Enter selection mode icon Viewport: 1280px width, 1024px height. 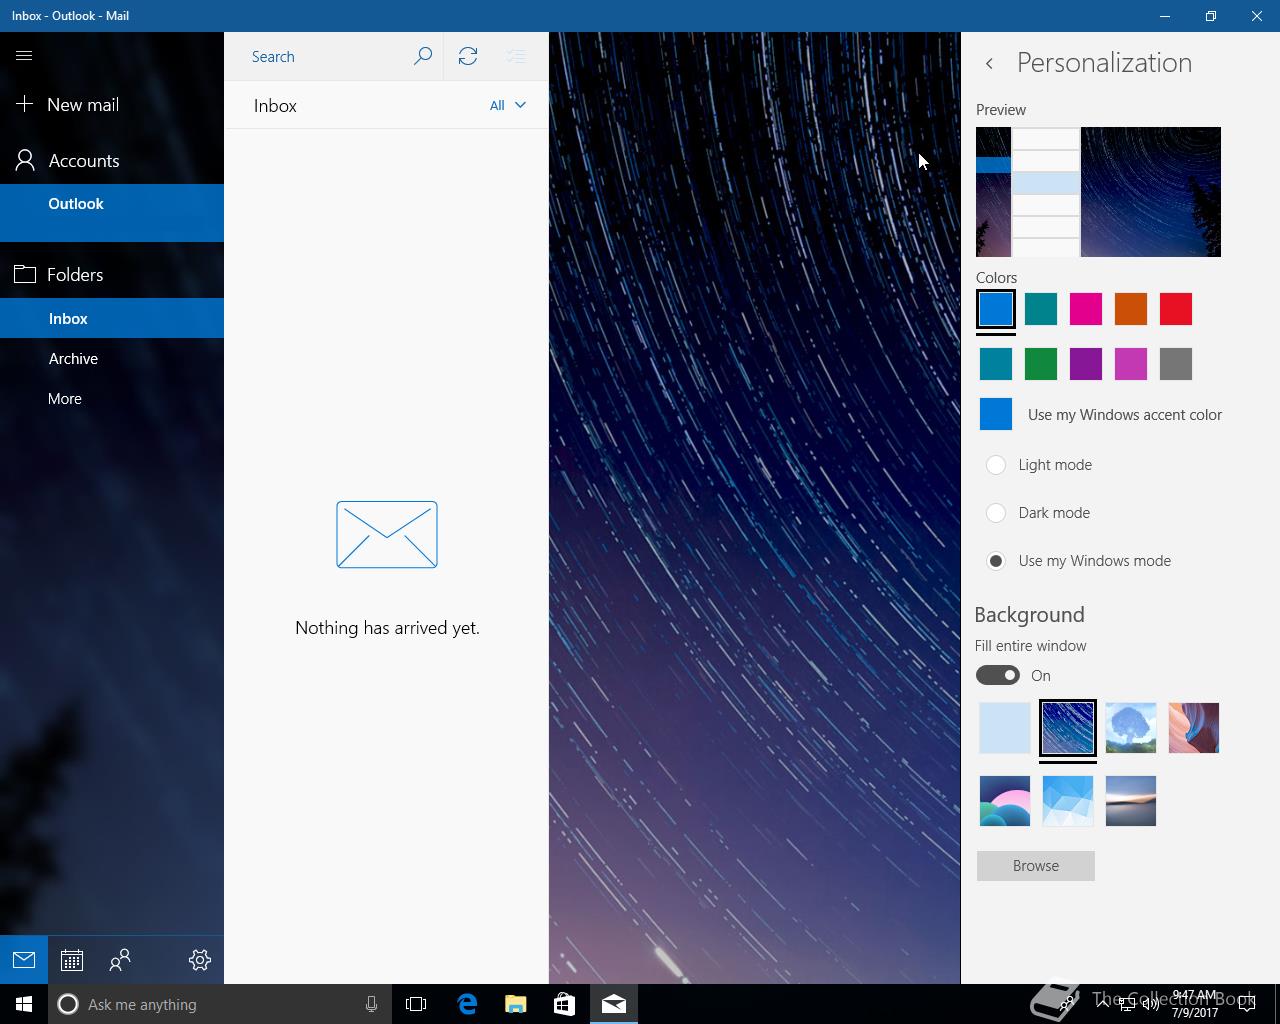coord(516,56)
